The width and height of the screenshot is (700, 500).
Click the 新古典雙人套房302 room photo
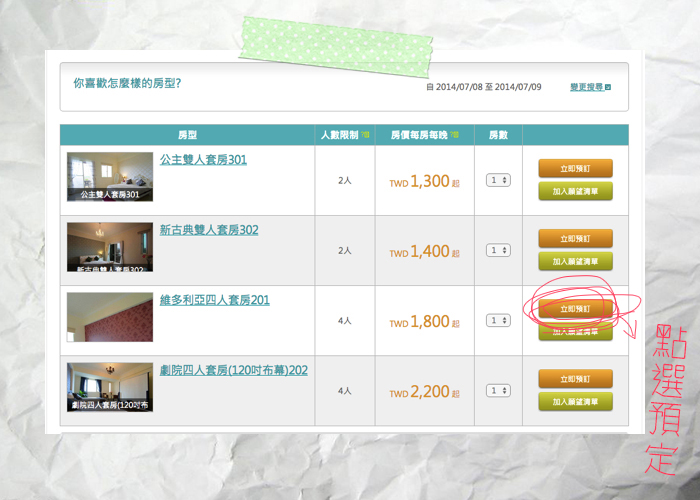(110, 246)
